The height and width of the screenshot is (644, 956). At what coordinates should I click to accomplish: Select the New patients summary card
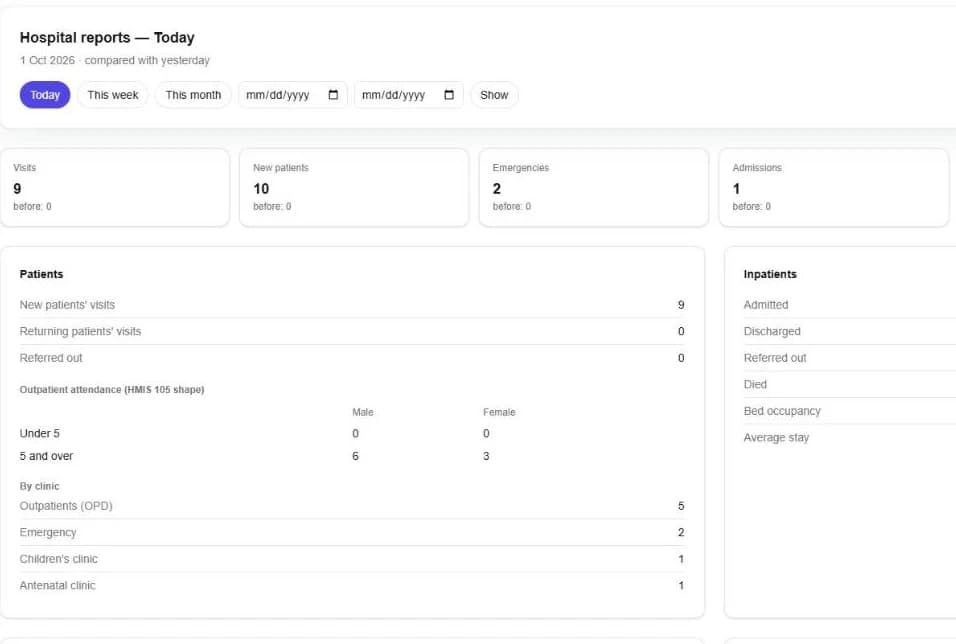[x=354, y=187]
